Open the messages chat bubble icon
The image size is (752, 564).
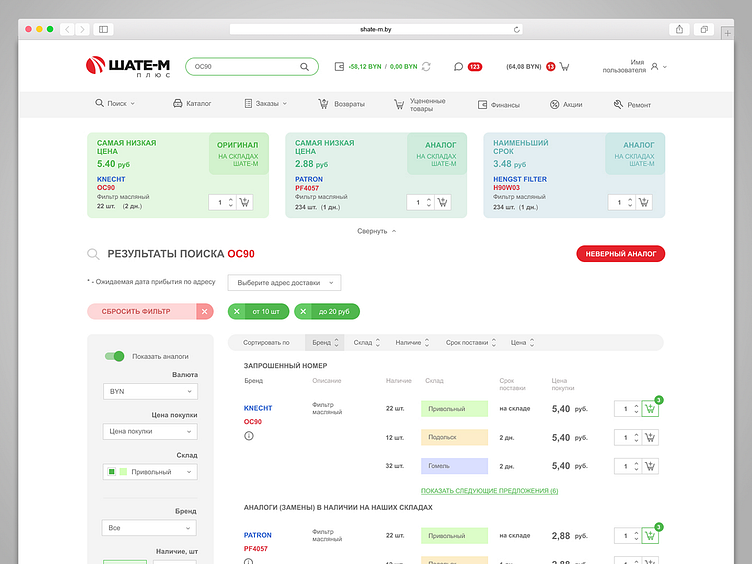point(458,67)
